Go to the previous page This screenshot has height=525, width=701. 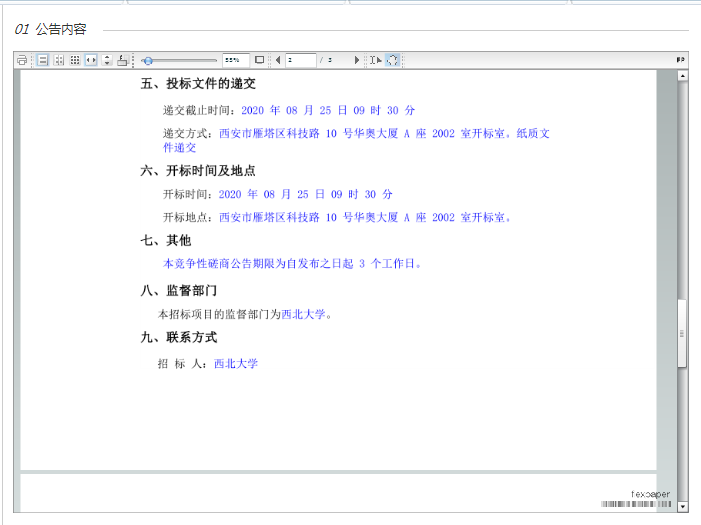pos(278,60)
